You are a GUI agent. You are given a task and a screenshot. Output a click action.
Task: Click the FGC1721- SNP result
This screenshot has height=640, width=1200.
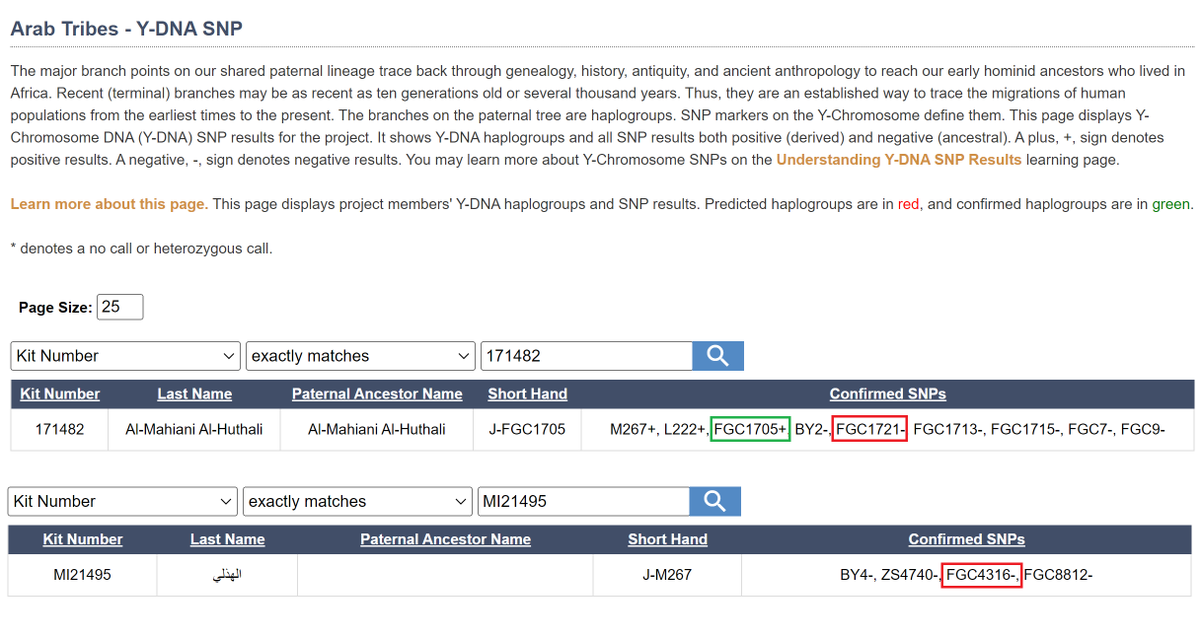[x=870, y=430]
